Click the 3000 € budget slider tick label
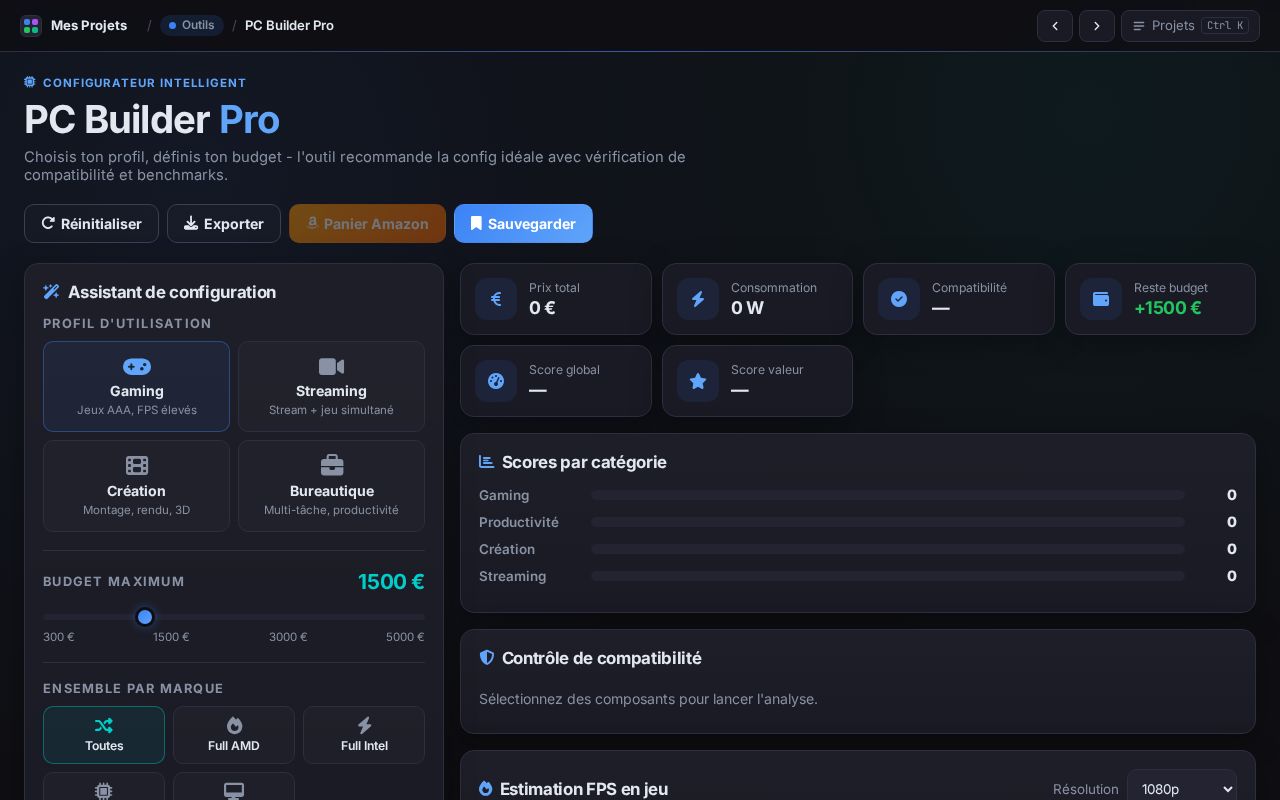Image resolution: width=1280 pixels, height=800 pixels. (x=288, y=637)
